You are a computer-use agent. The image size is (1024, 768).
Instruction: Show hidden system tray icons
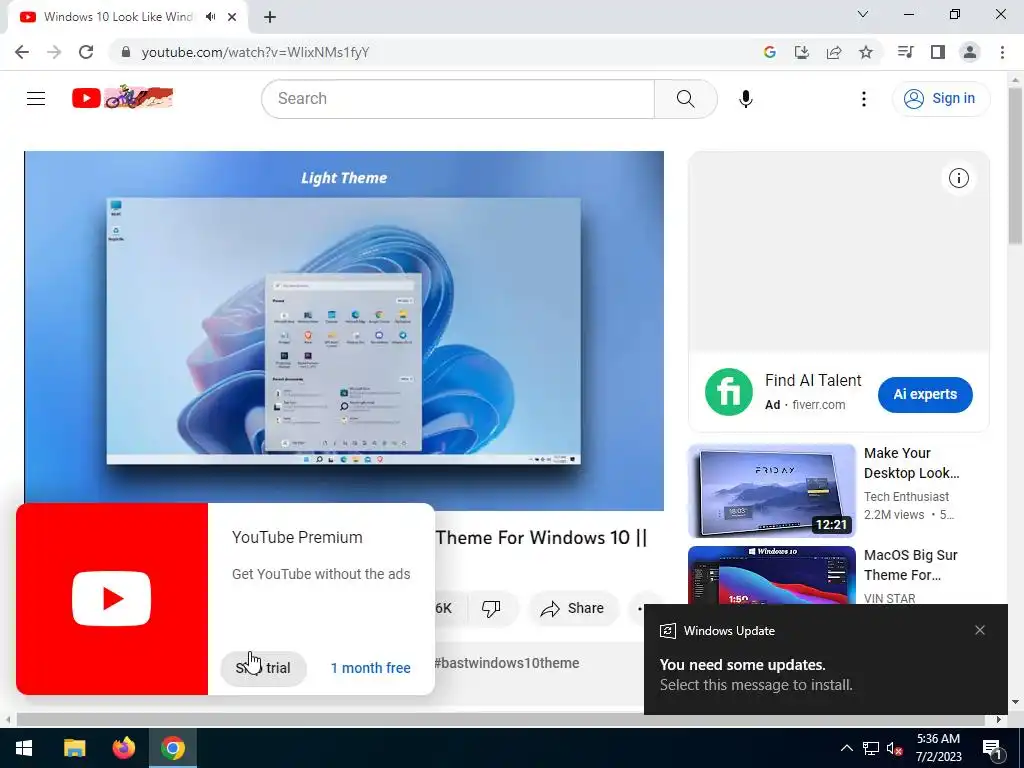coord(846,748)
